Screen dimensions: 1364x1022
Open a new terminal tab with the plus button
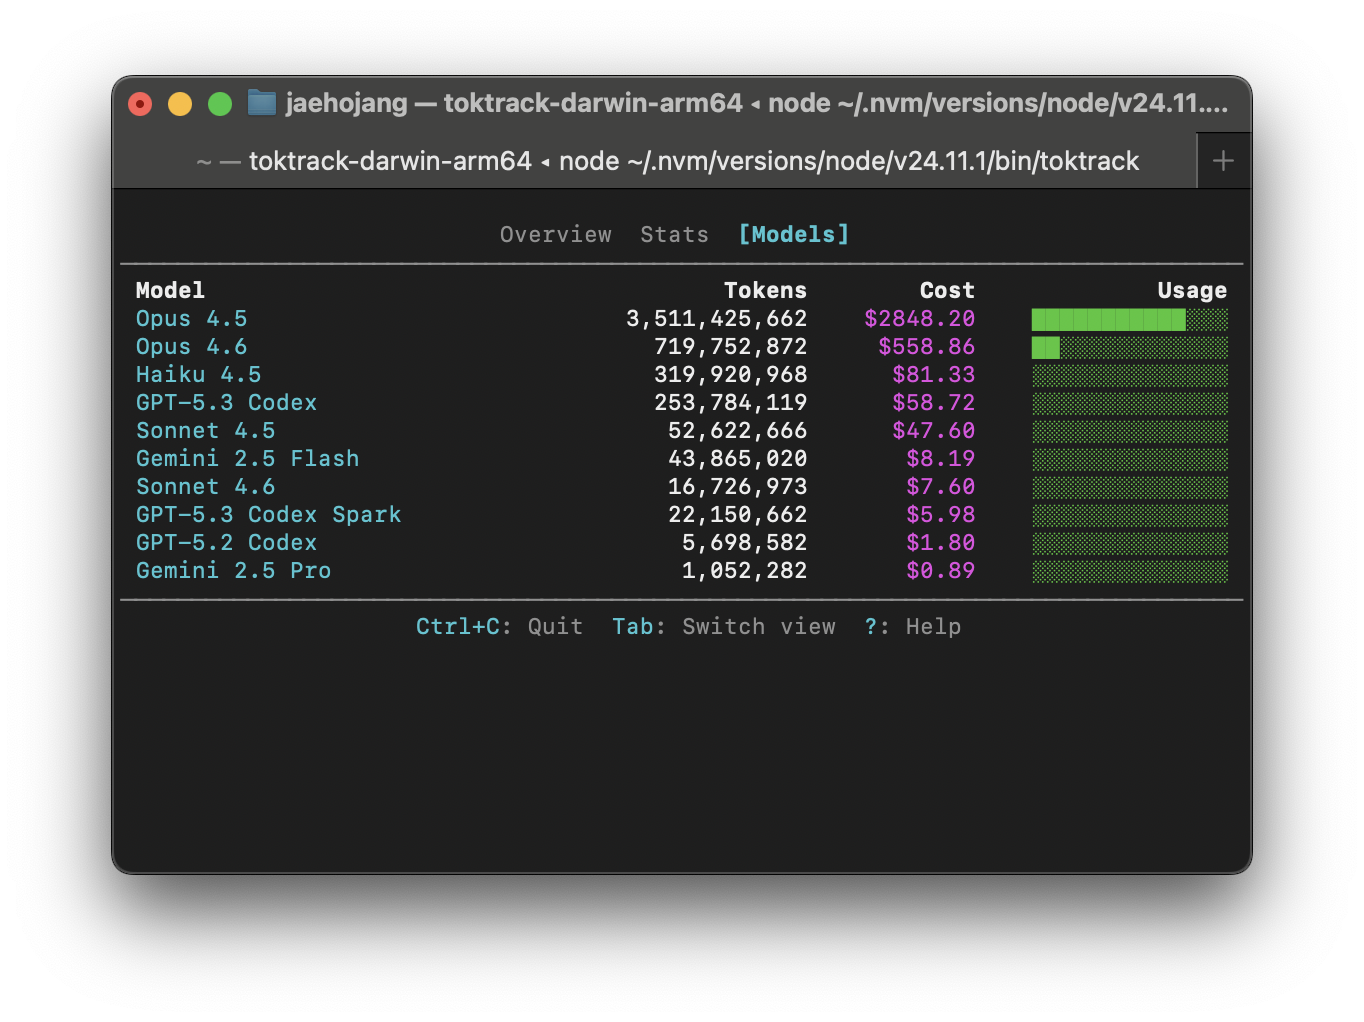[x=1223, y=160]
